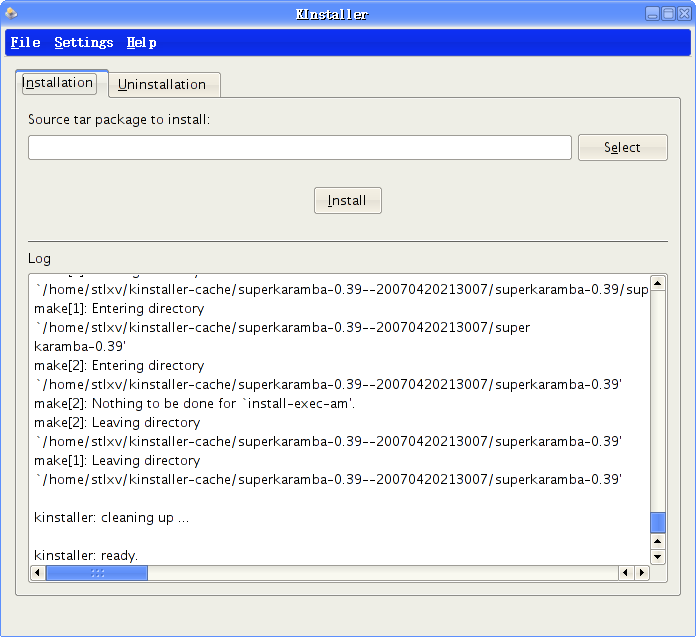Click the log vertical scrollbar top up arrow
Image resolution: width=696 pixels, height=637 pixels.
[657, 283]
